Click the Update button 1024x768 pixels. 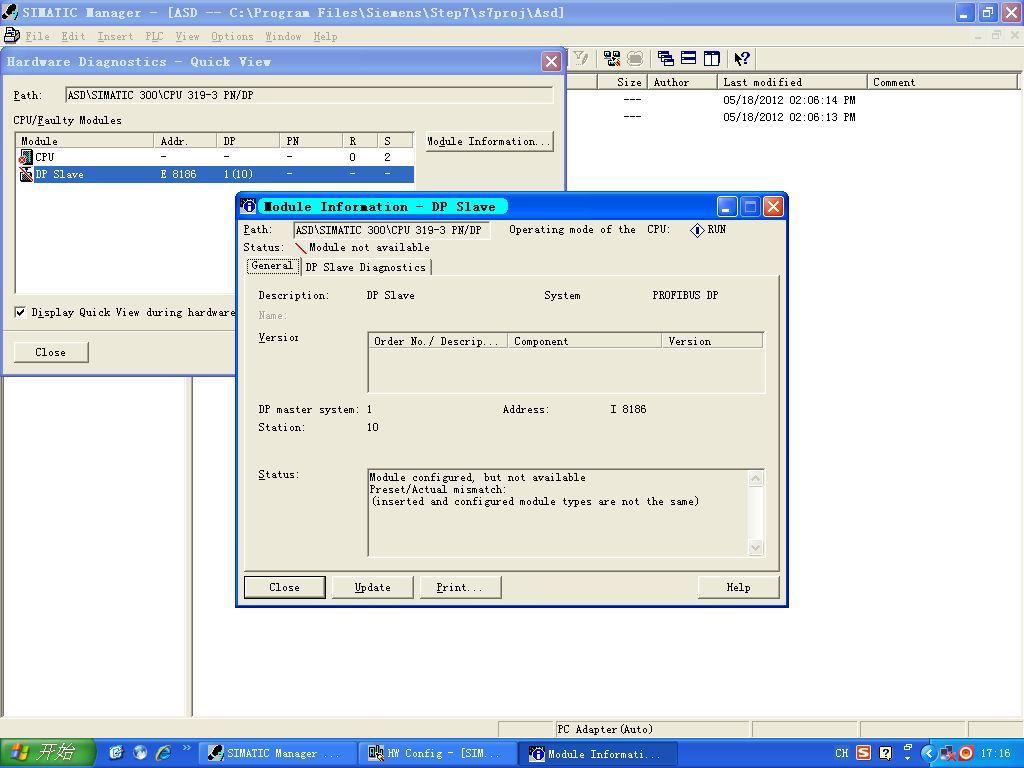(x=373, y=587)
